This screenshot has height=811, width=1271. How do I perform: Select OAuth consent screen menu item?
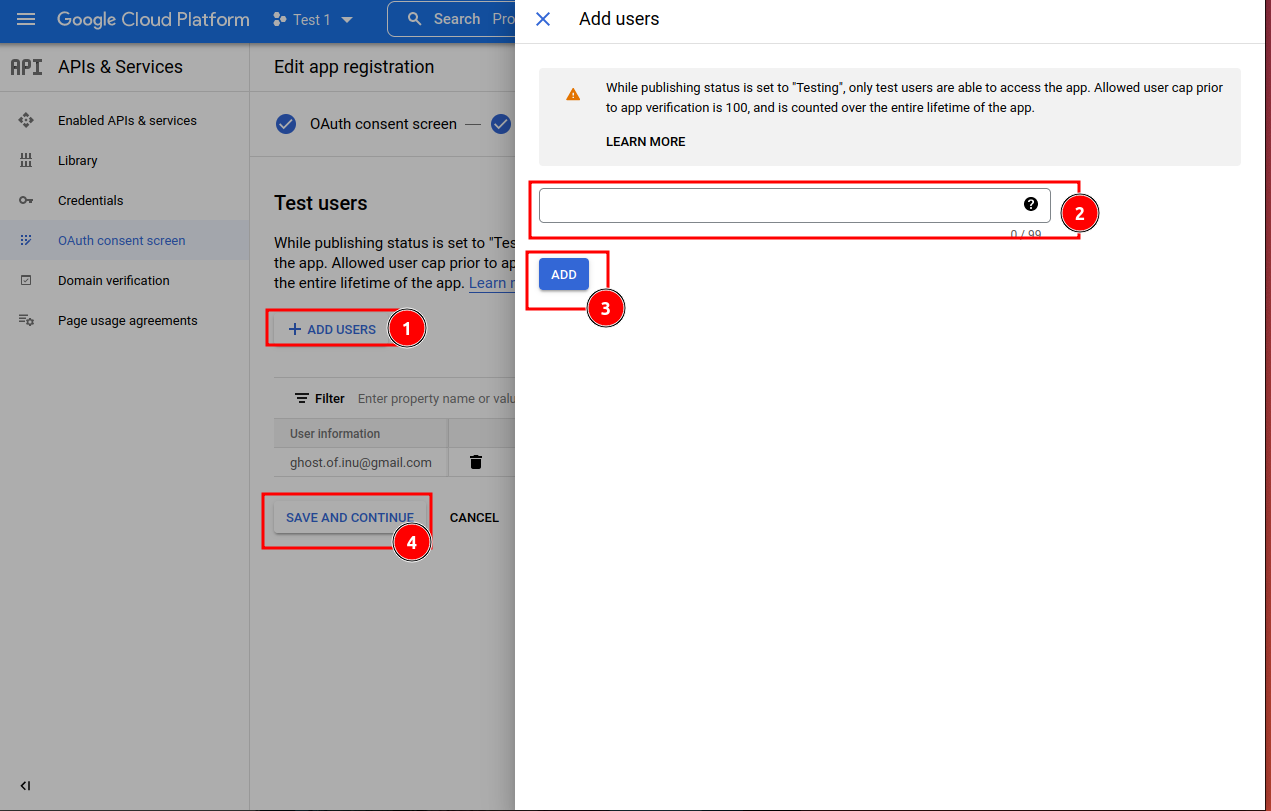click(121, 240)
